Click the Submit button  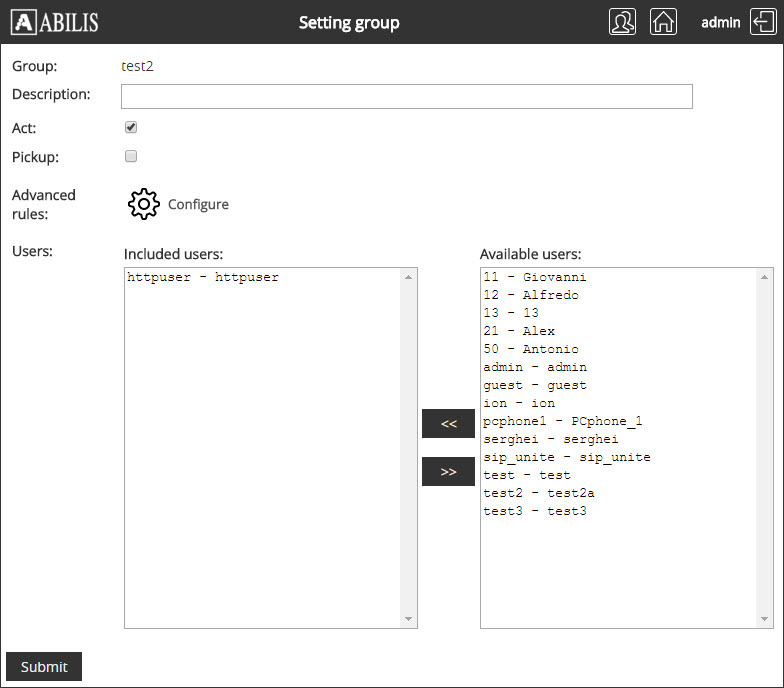tap(44, 667)
